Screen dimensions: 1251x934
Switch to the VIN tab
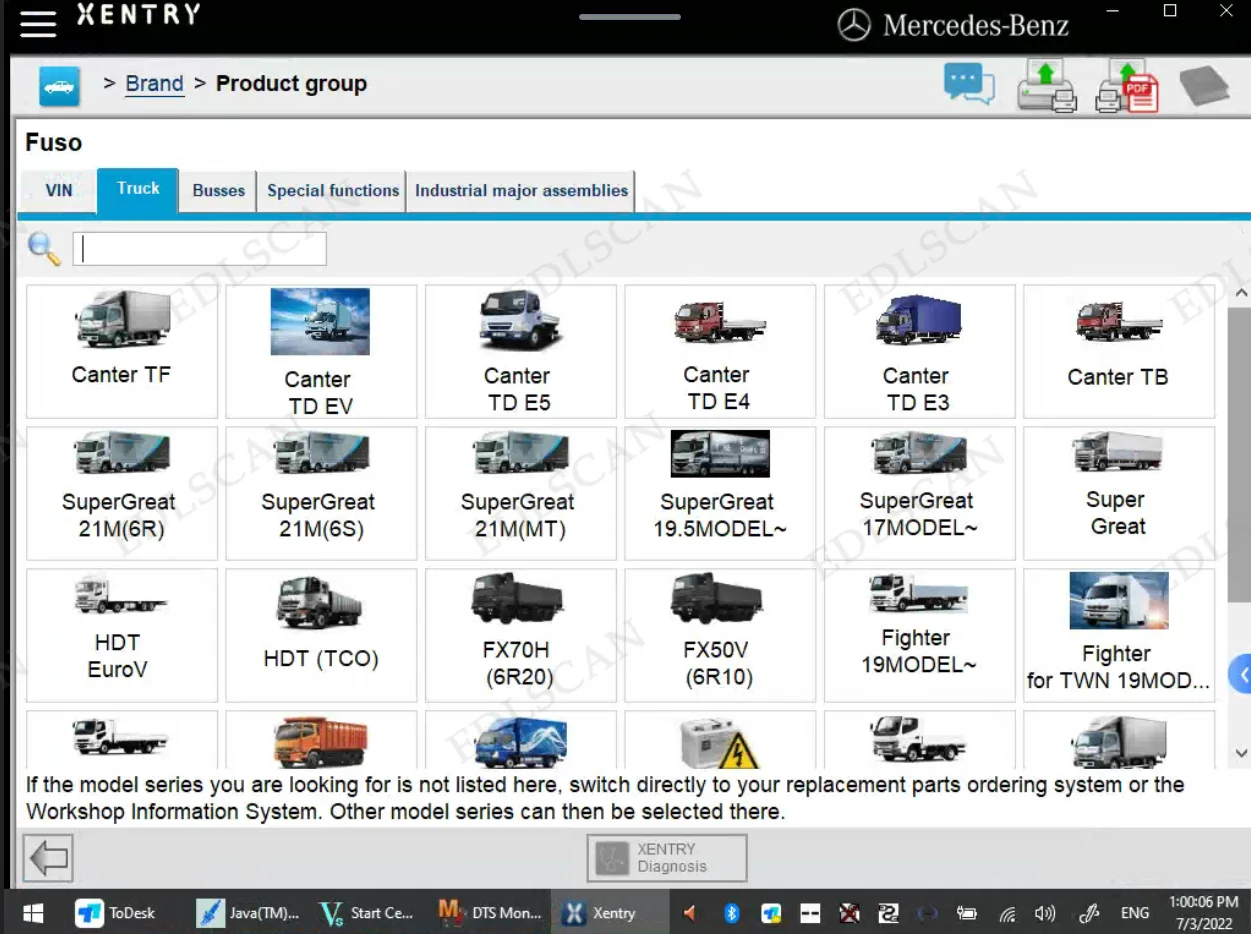59,190
